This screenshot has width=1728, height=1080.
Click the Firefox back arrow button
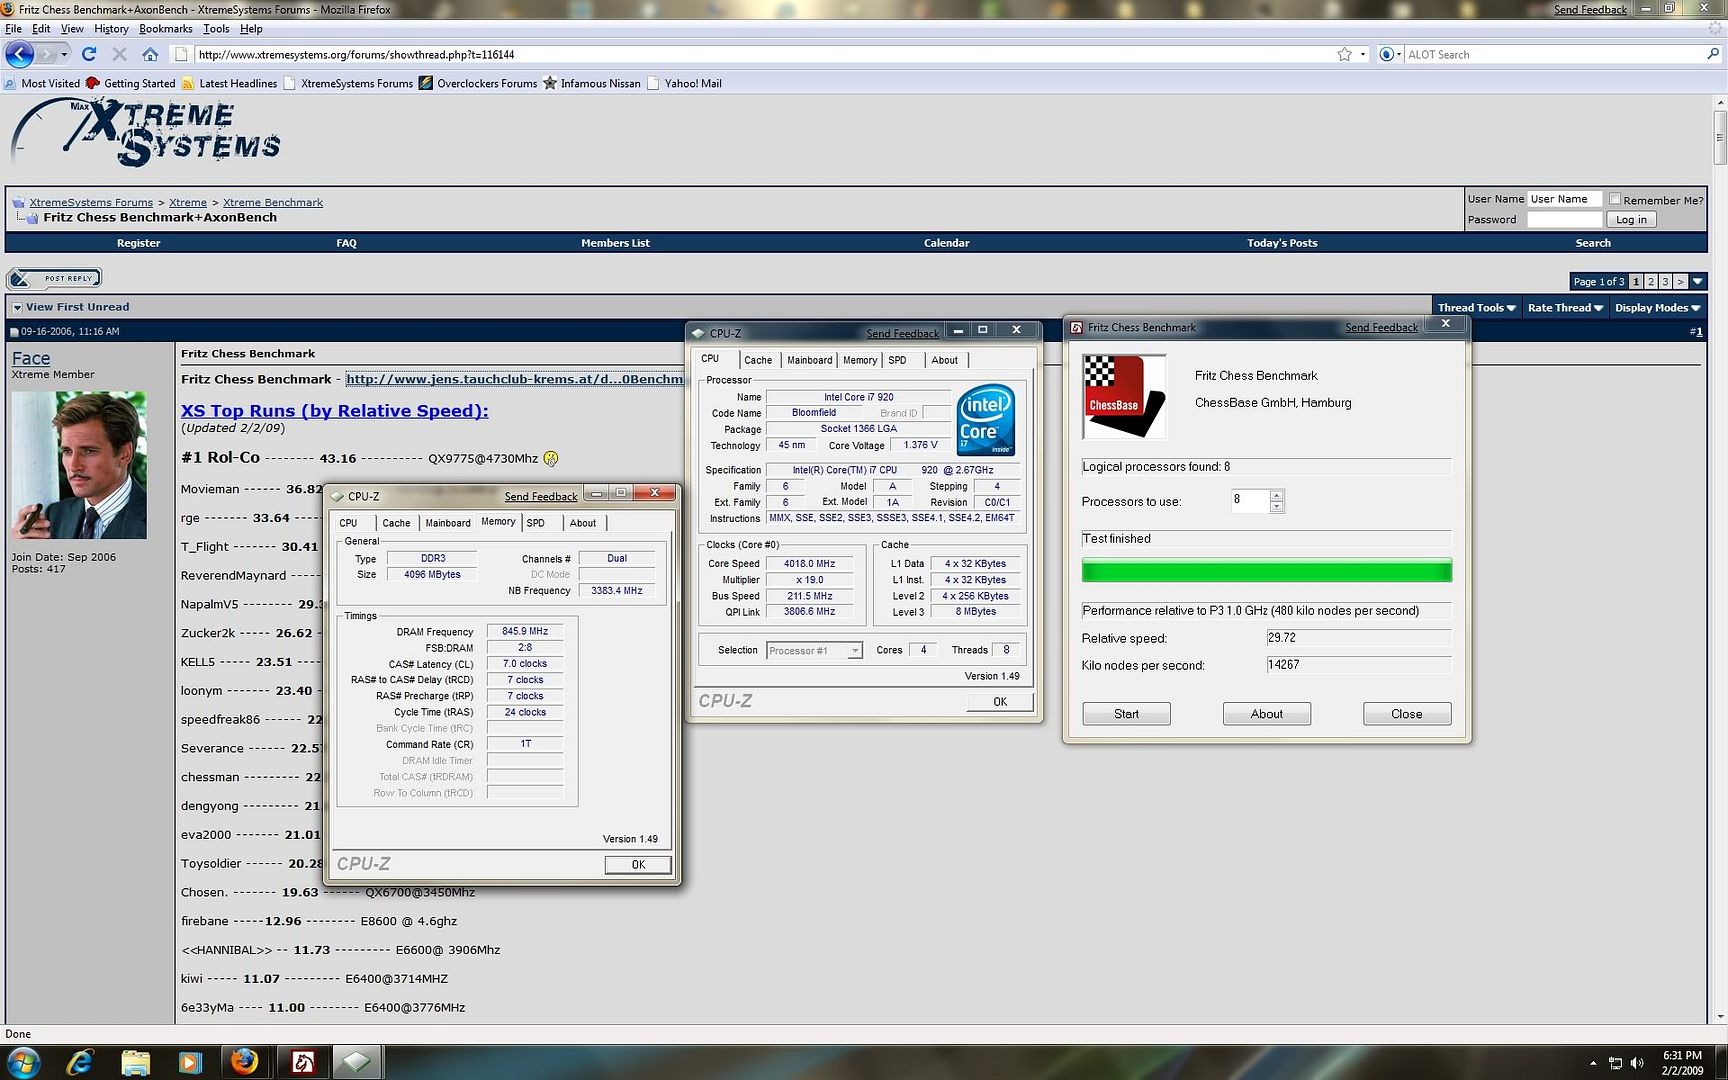(x=20, y=54)
